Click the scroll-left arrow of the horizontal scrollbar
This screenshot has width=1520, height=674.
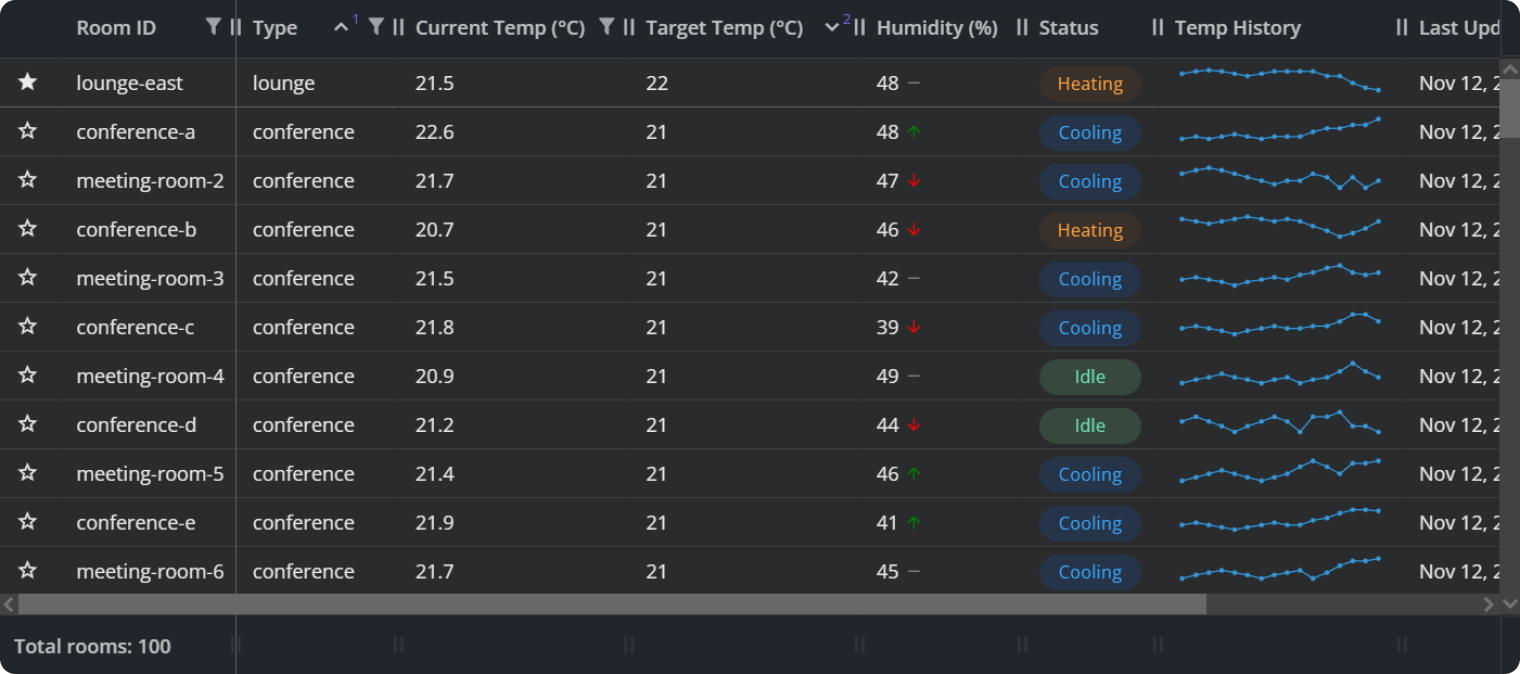point(9,604)
